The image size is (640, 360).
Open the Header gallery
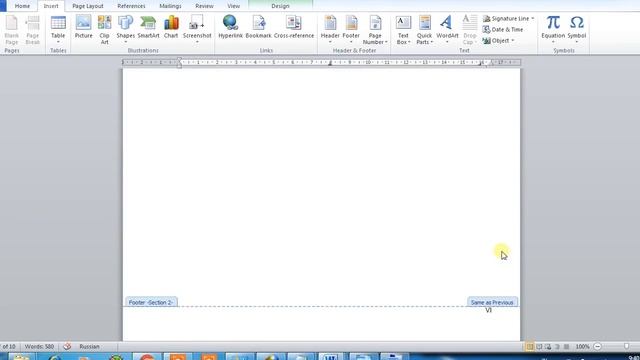click(330, 30)
